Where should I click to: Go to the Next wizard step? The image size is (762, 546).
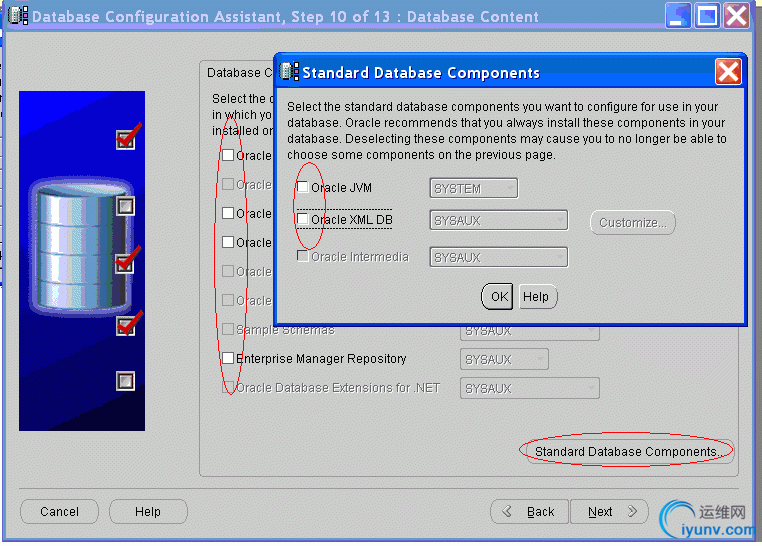pos(609,512)
